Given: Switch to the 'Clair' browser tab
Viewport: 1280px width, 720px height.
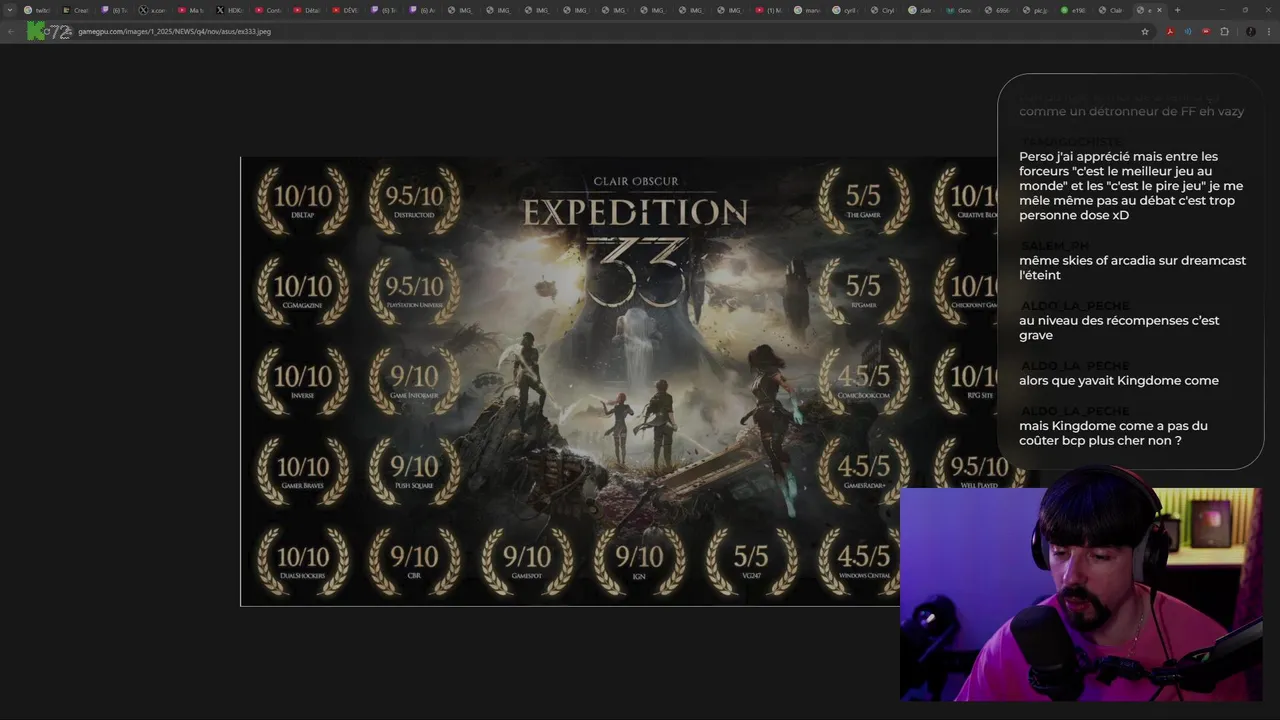Looking at the screenshot, I should pyautogui.click(x=1112, y=10).
